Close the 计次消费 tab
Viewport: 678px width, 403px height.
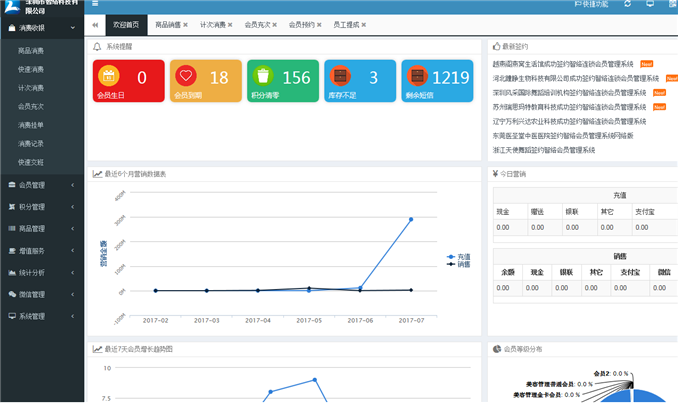pos(230,23)
